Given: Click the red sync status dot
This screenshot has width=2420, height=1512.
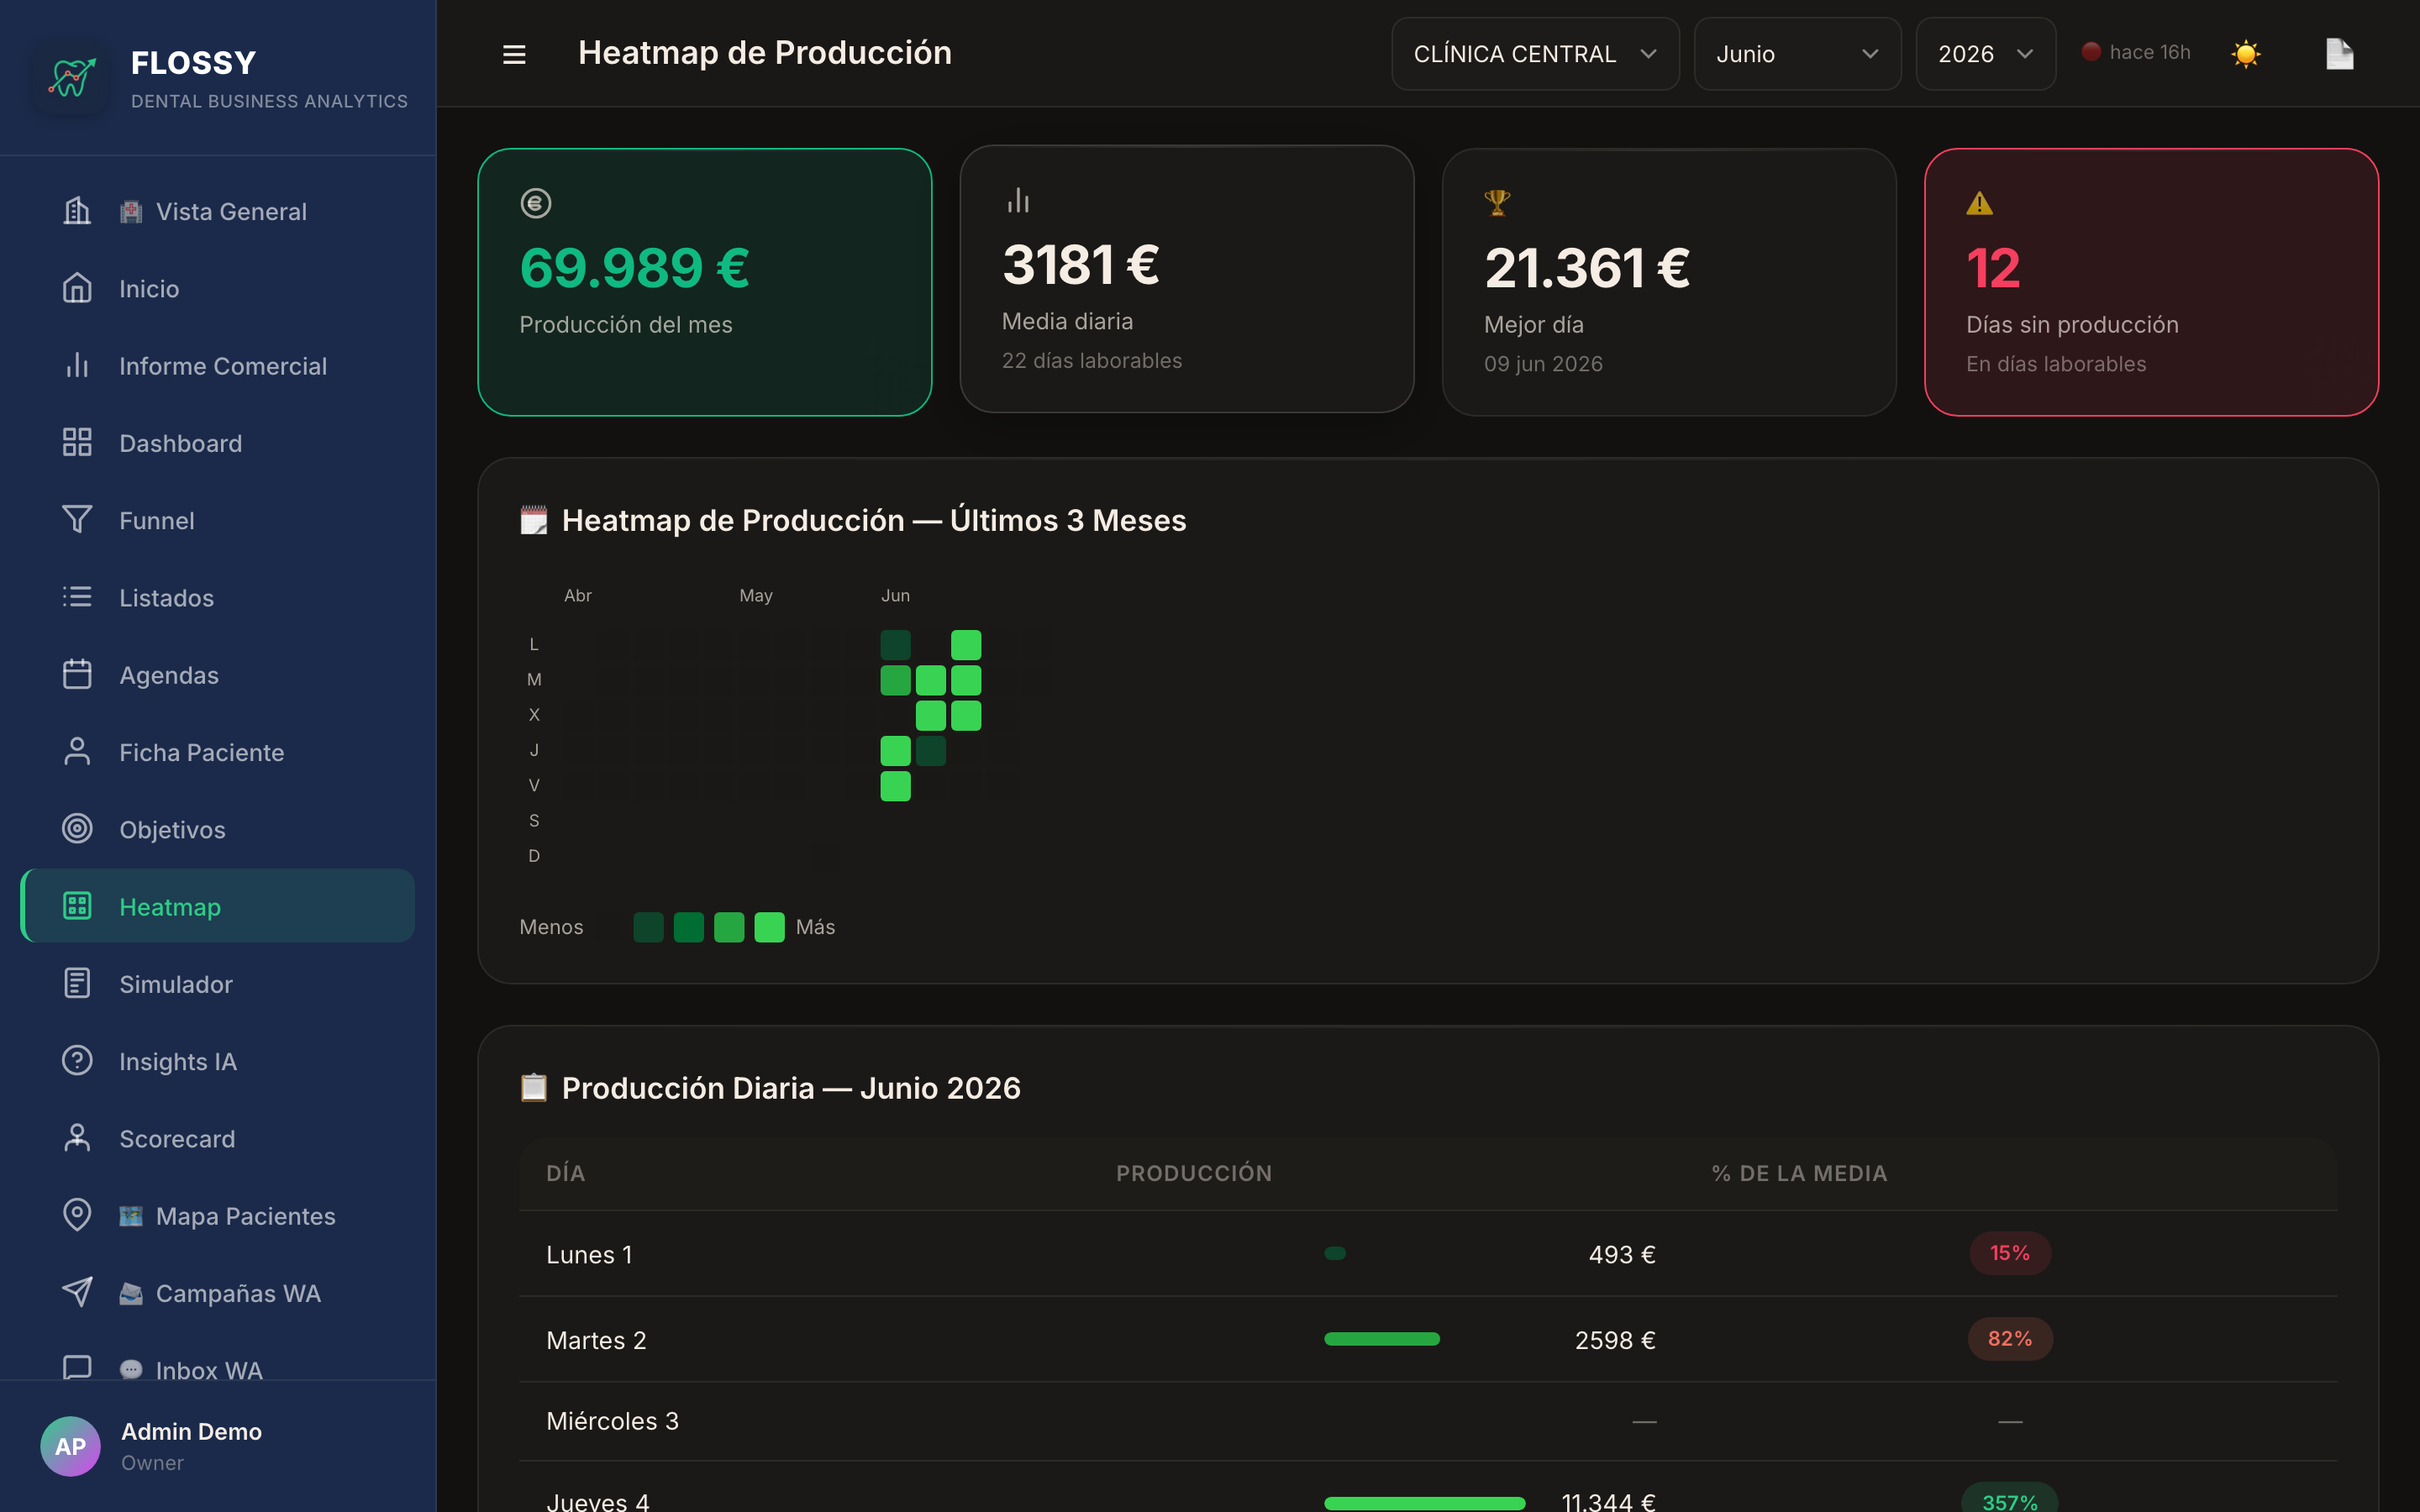Looking at the screenshot, I should [2090, 51].
